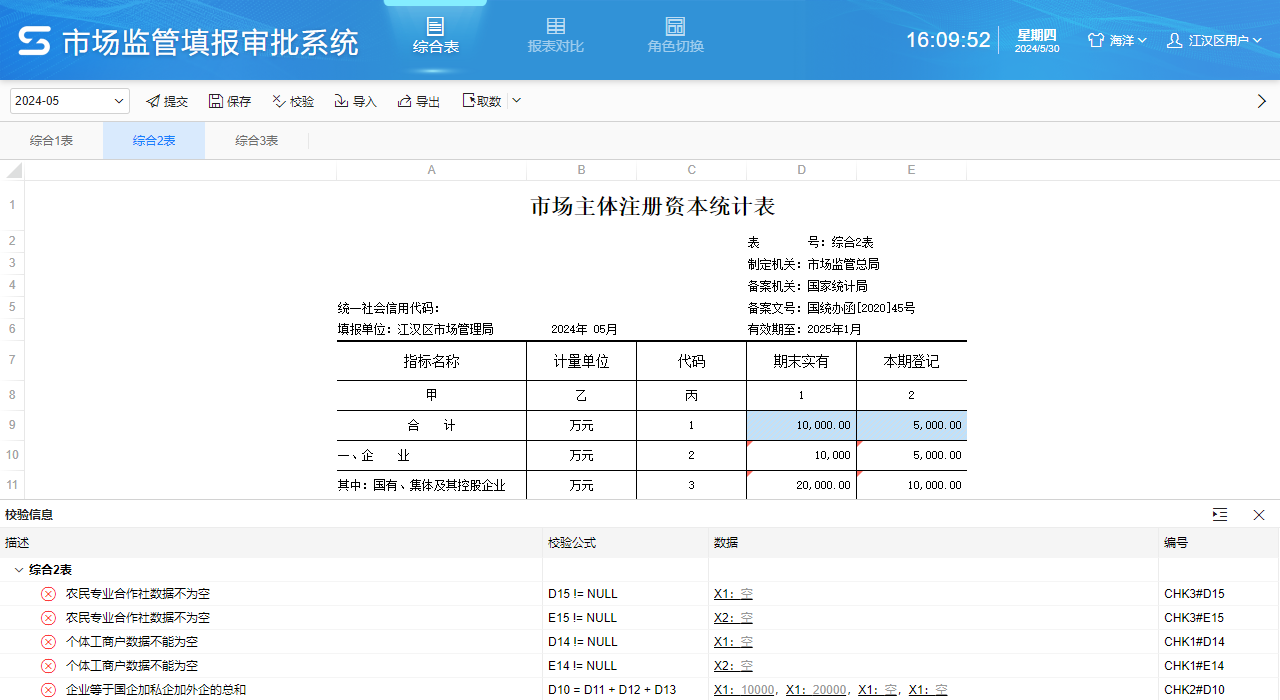Image resolution: width=1280 pixels, height=700 pixels.
Task: Click the red error icon beside 个体工商户数据不能为空
Action: tap(47, 641)
